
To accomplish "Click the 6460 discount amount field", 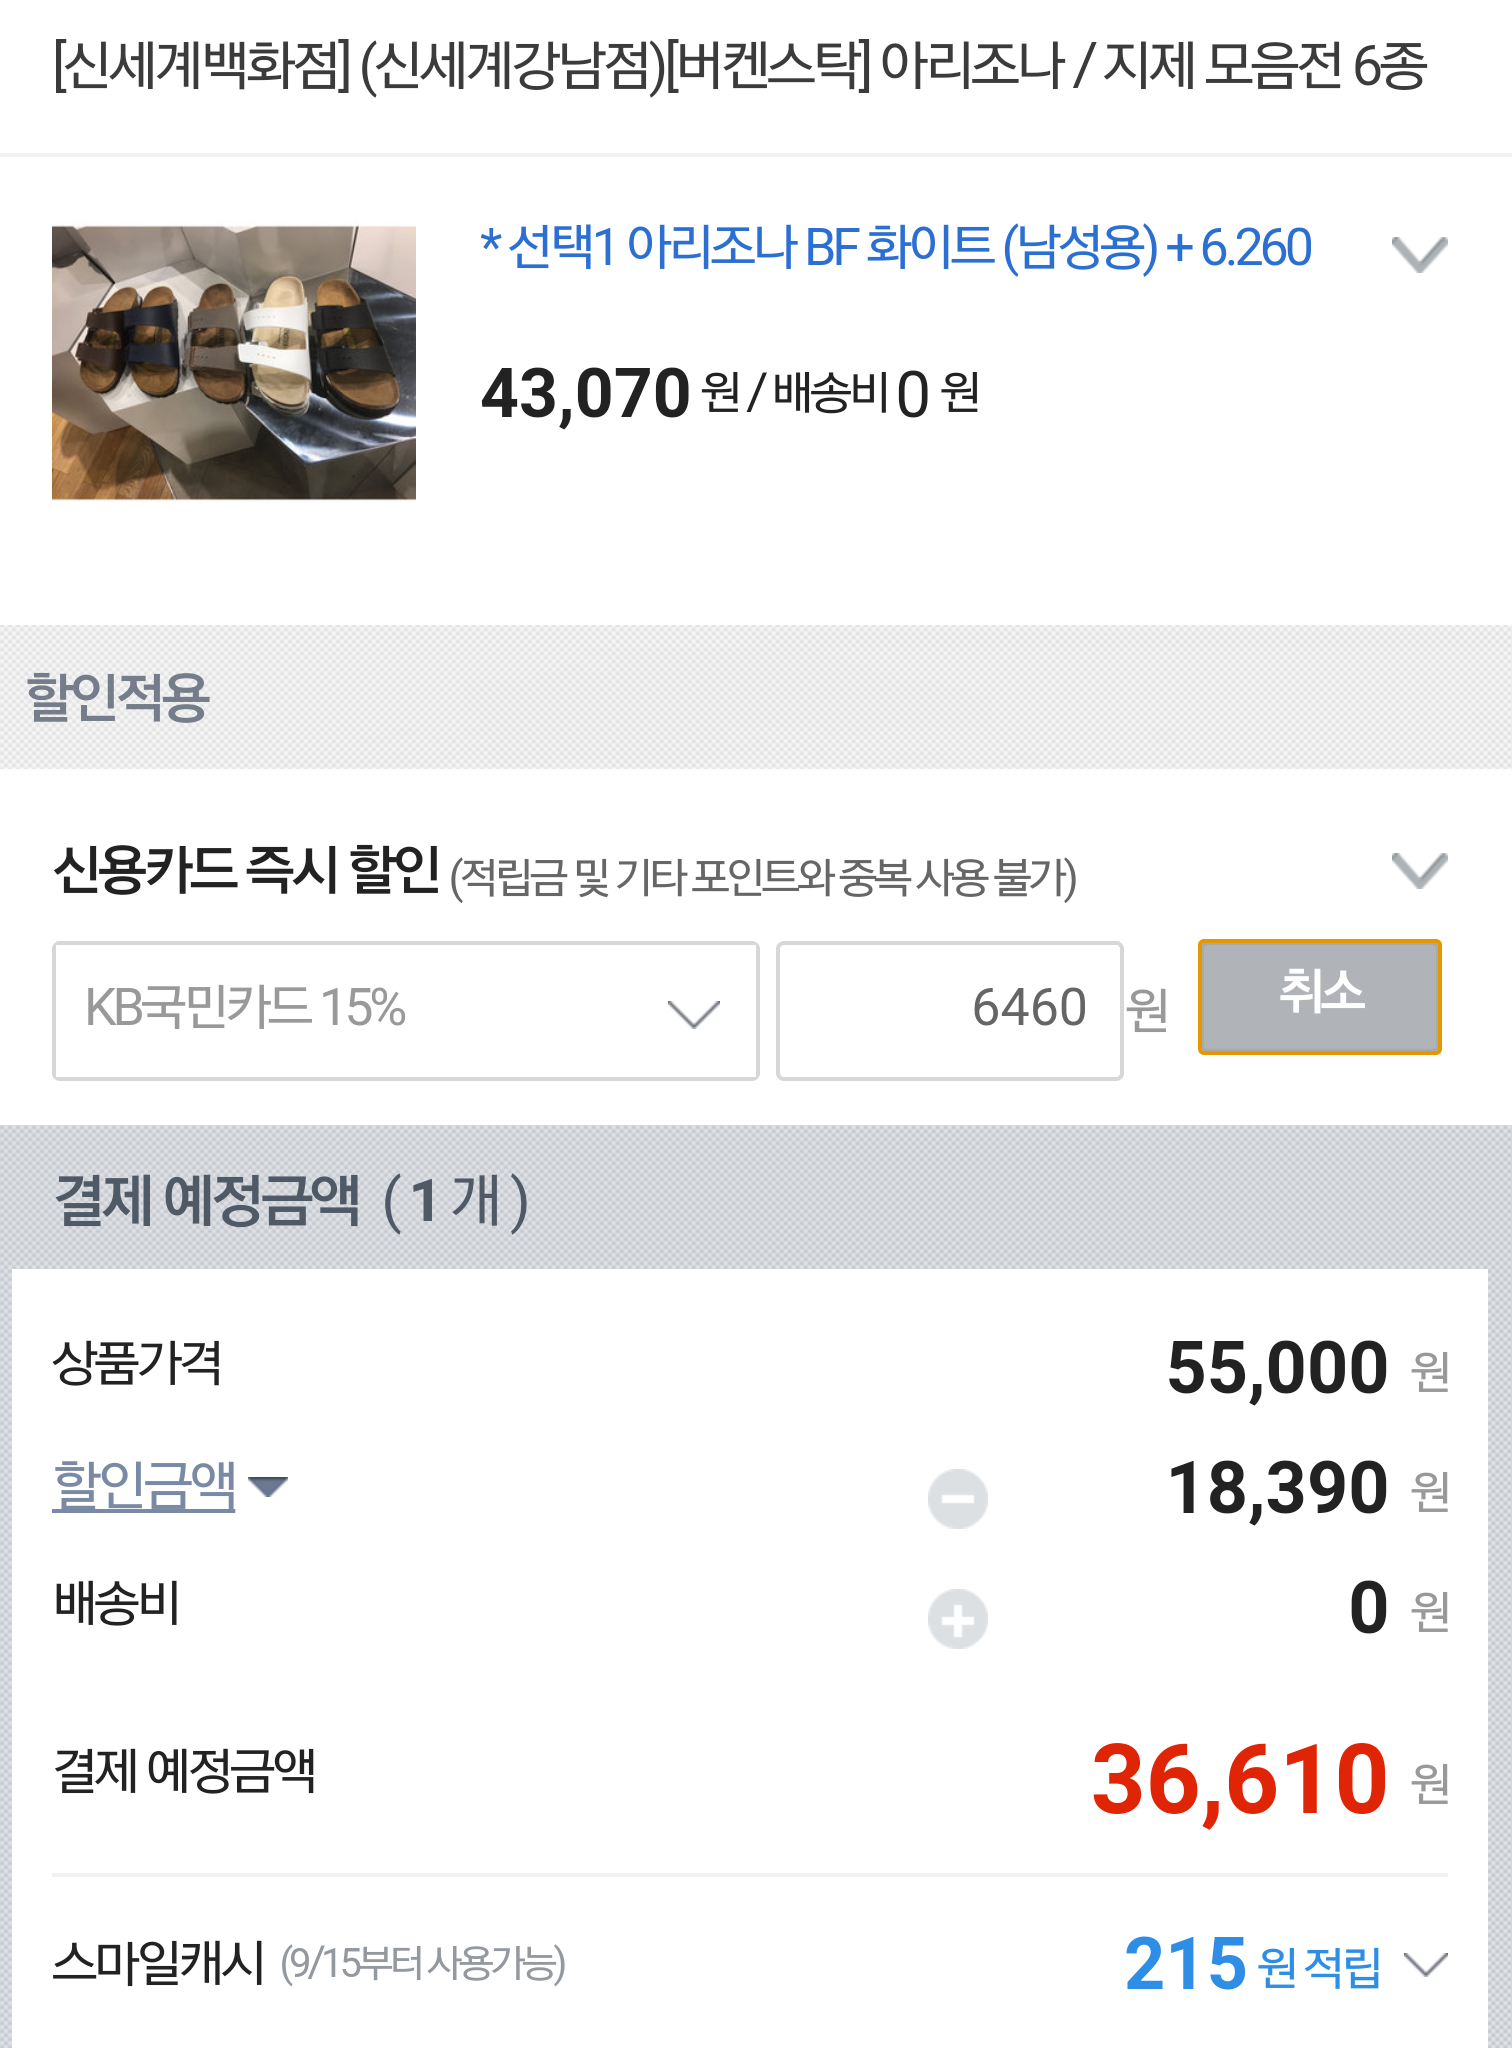I will click(949, 1010).
